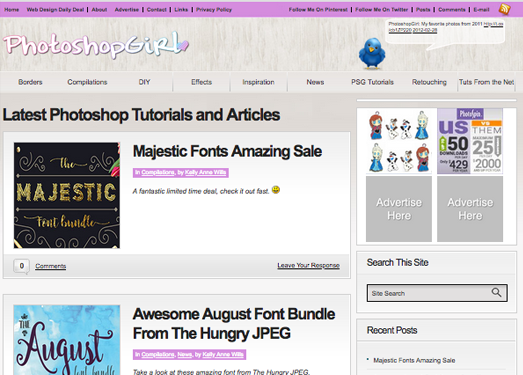
Task: Open the Contact page link
Action: 157,10
